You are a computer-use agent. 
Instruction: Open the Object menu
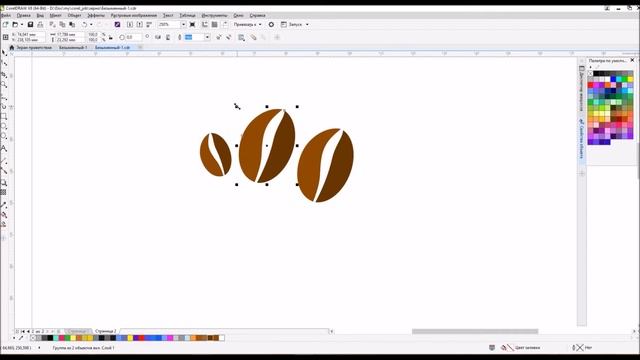[x=74, y=16]
